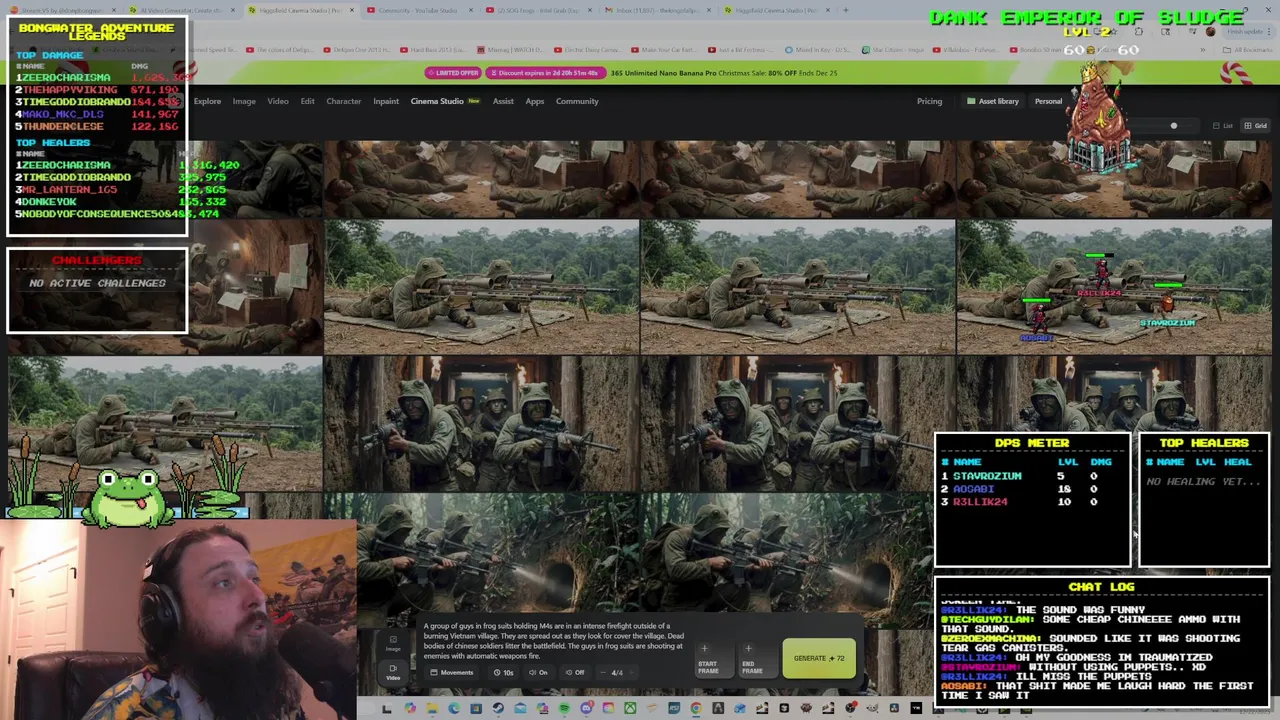The image size is (1280, 720).
Task: Open the RST app taskbar icon
Action: point(674,708)
